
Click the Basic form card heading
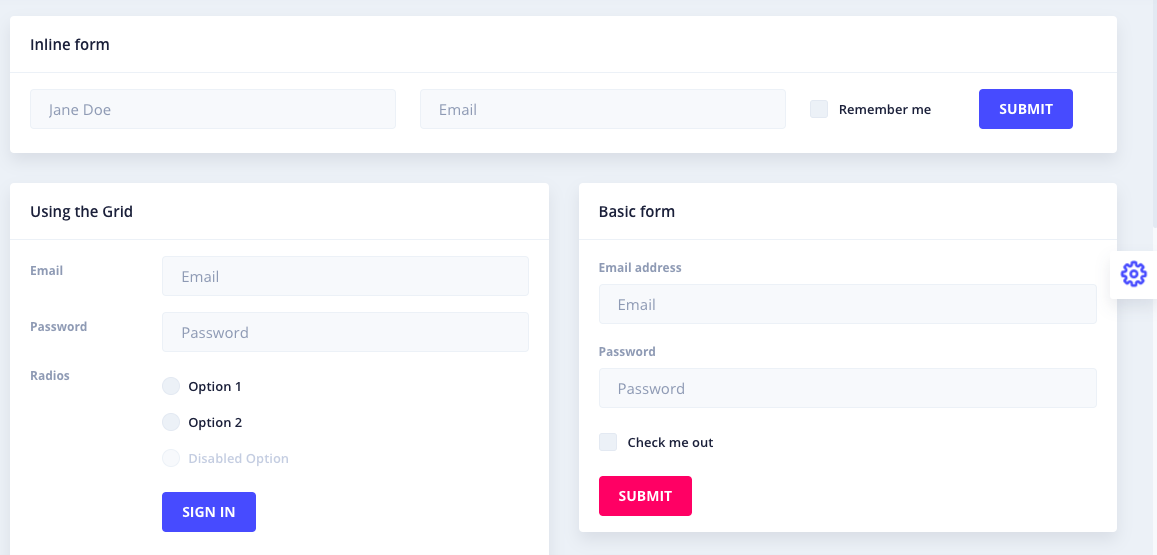coord(636,212)
